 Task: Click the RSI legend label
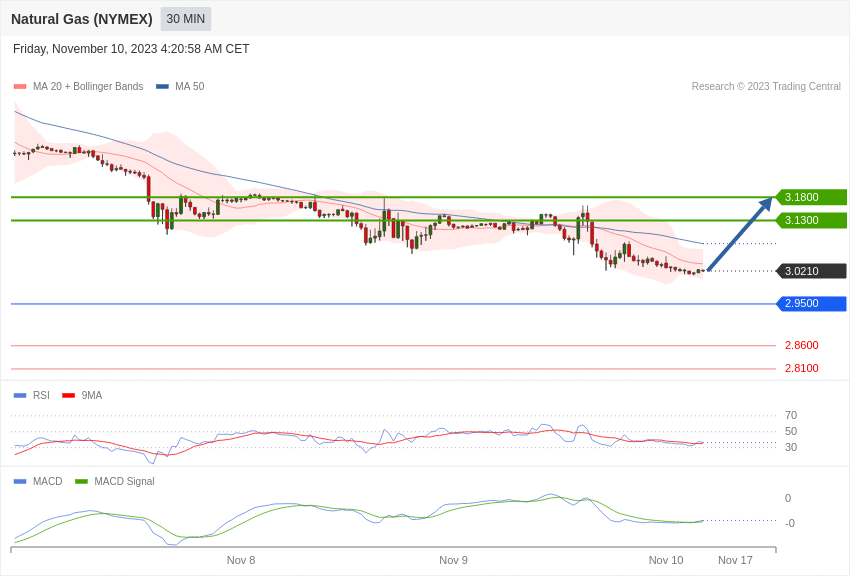click(x=41, y=396)
